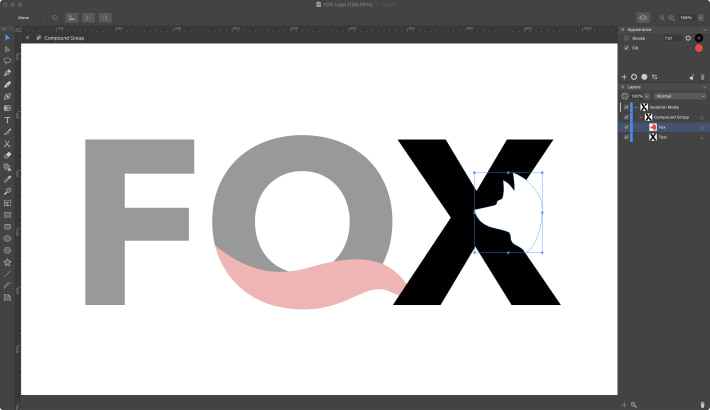710x410 pixels.
Task: Toggle visibility of Text layer
Action: 627,137
